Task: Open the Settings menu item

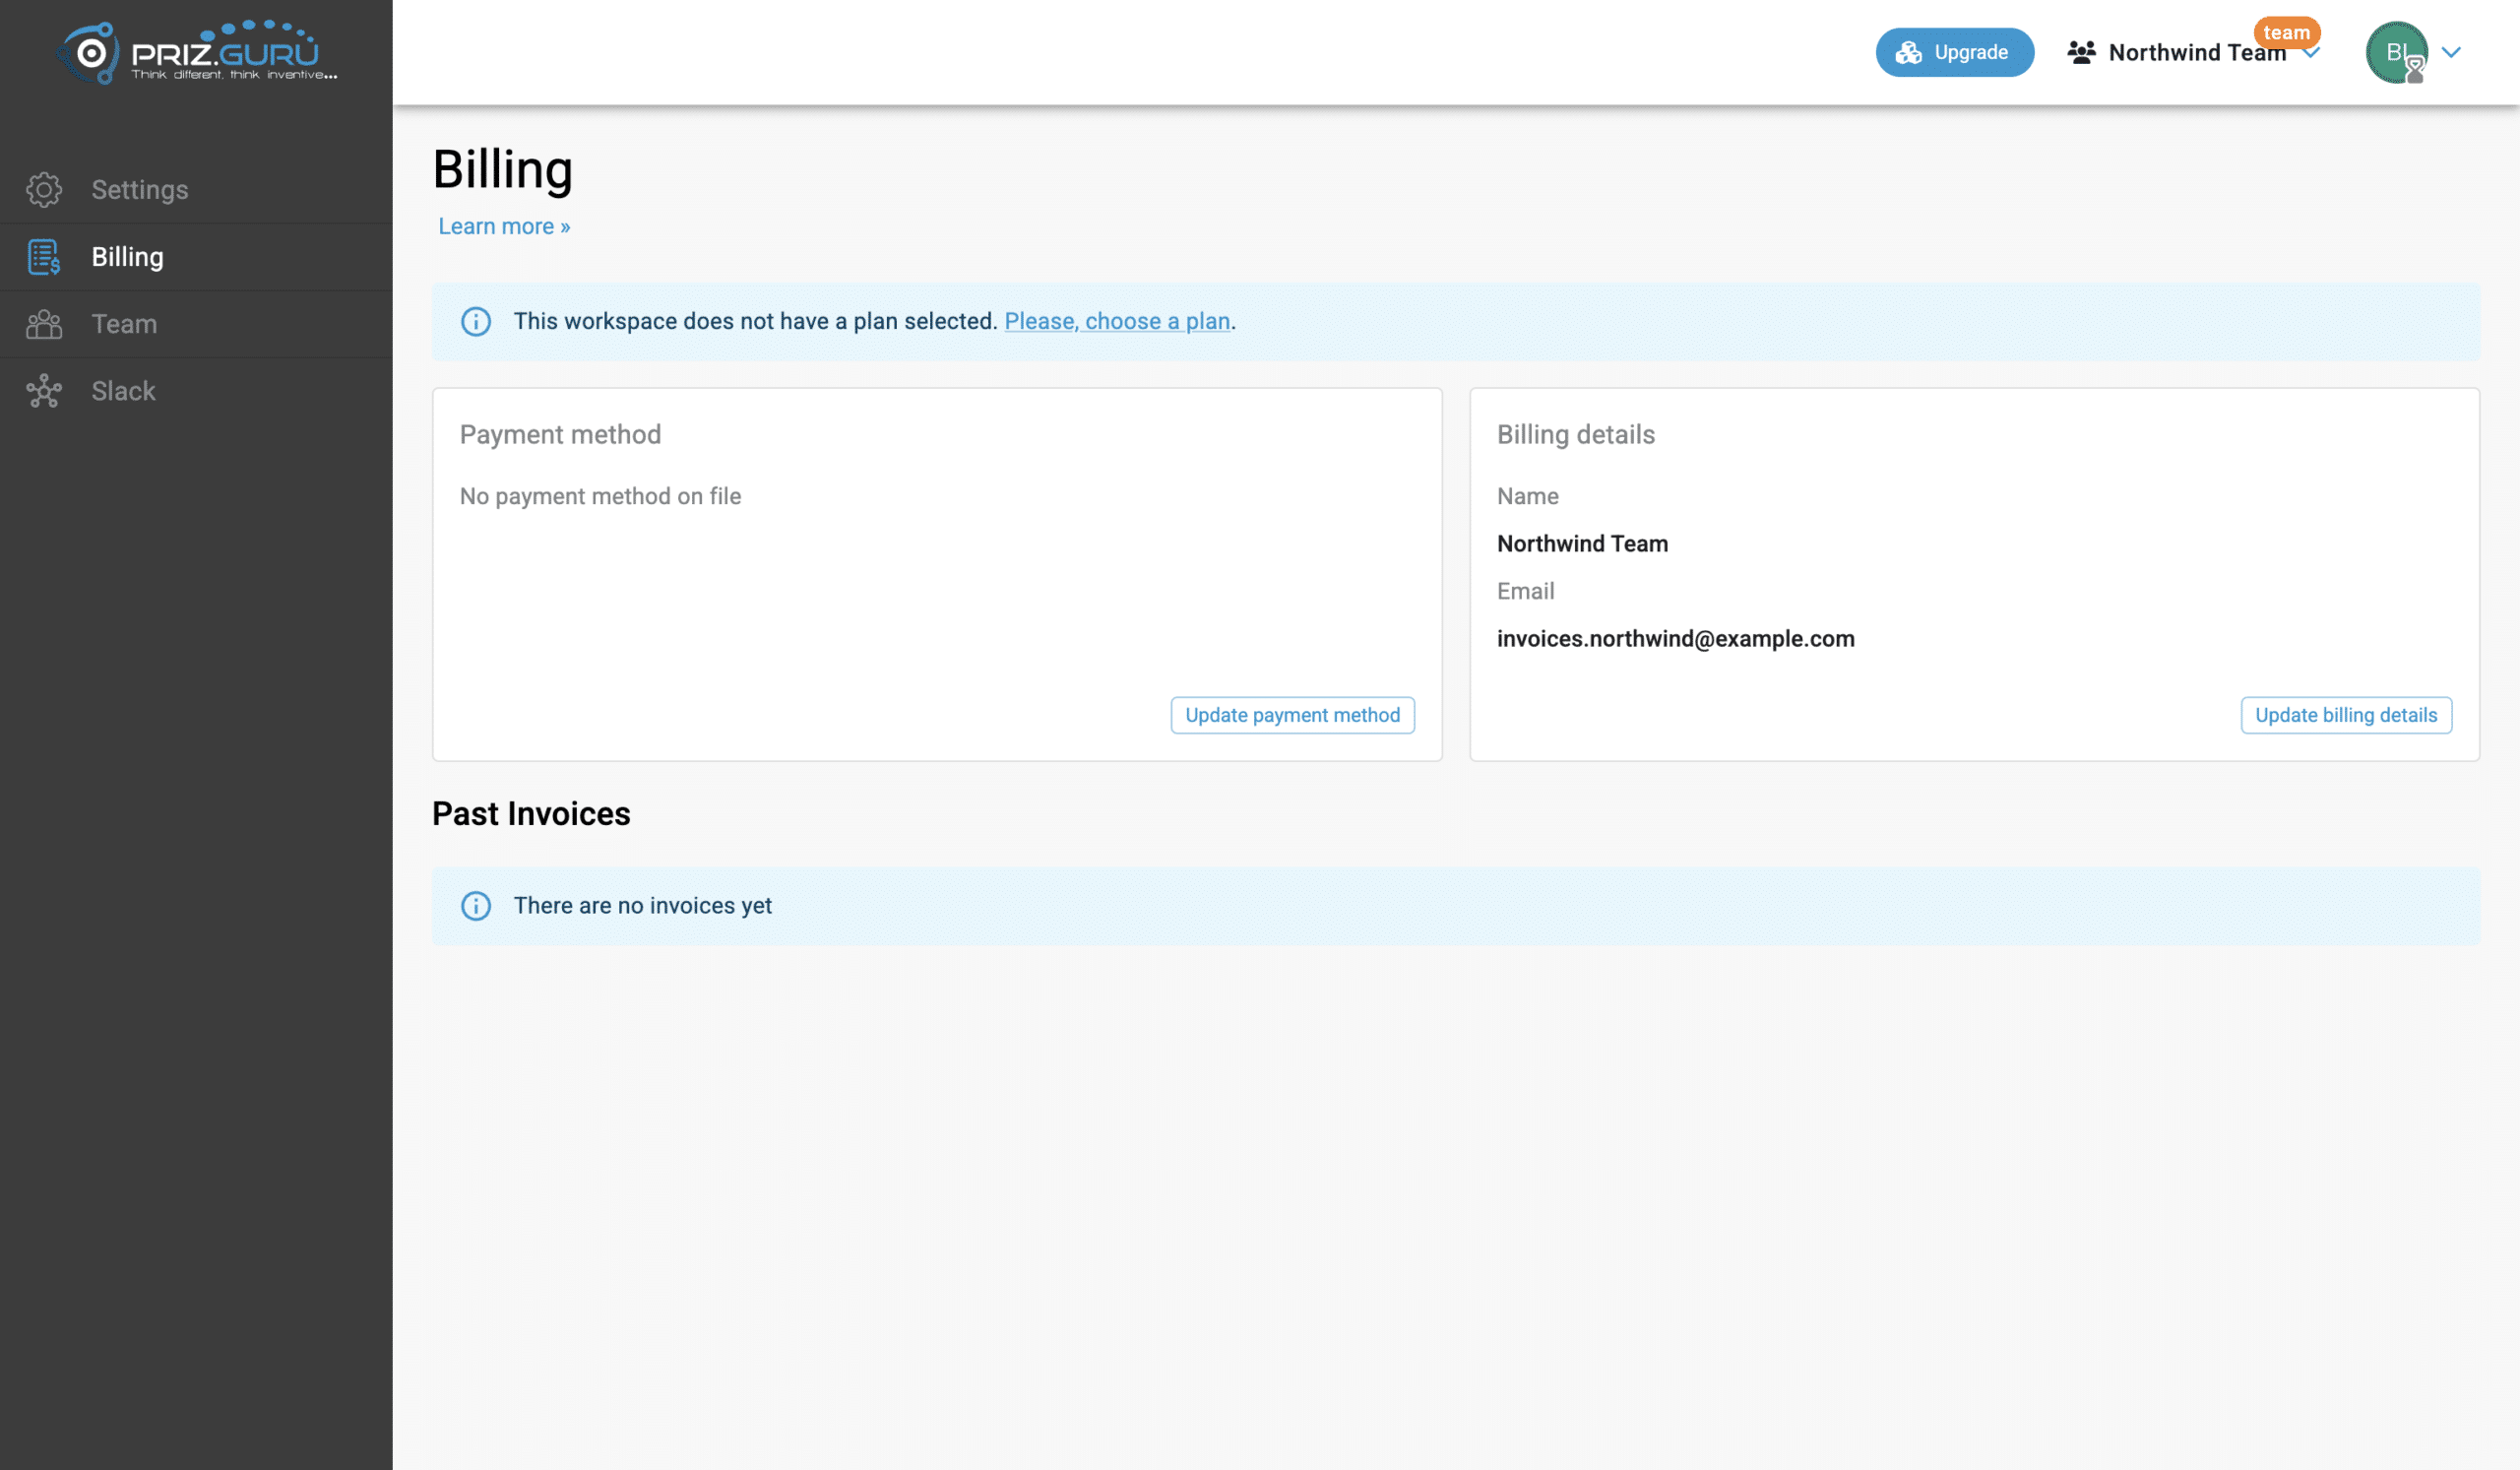Action: point(196,189)
